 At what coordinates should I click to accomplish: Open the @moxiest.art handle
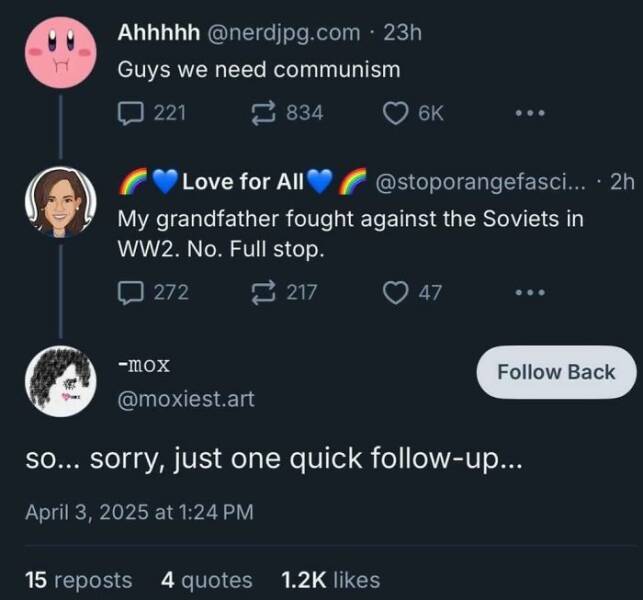(x=186, y=399)
